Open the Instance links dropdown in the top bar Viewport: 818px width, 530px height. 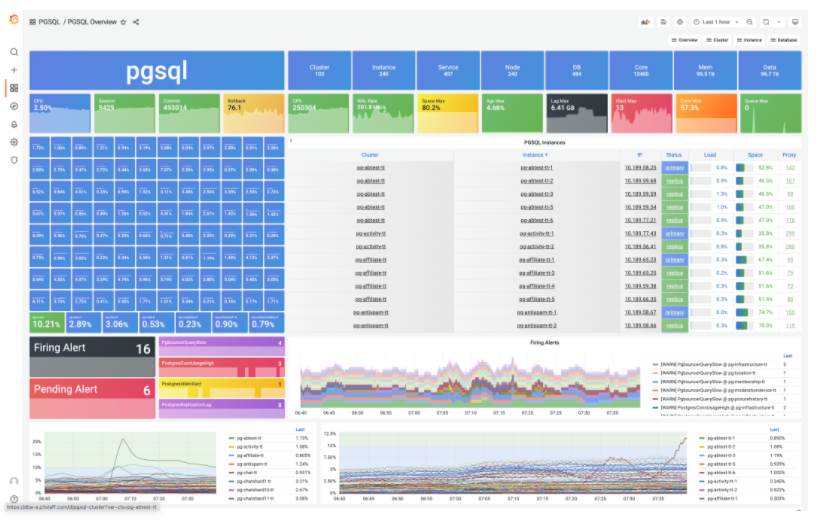click(x=749, y=40)
